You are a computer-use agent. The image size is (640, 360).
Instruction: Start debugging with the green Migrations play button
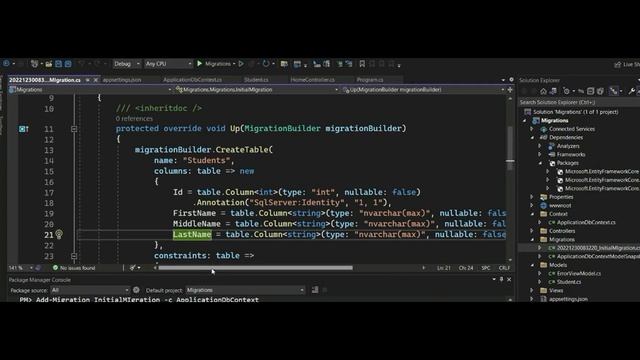click(200, 64)
